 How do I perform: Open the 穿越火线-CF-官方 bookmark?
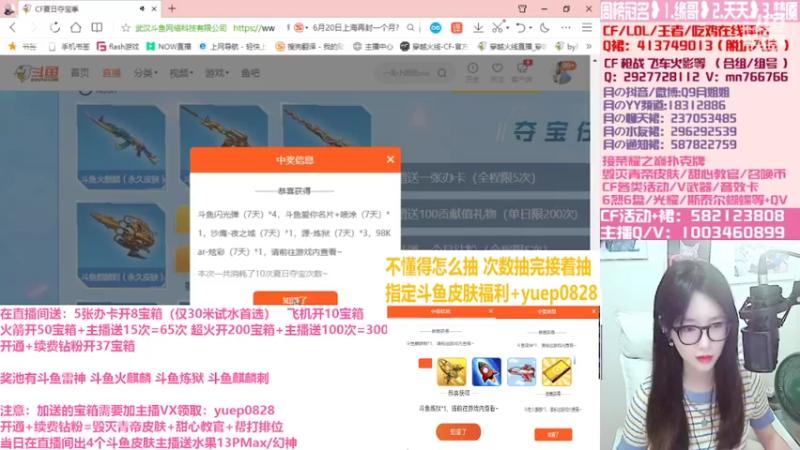click(434, 46)
